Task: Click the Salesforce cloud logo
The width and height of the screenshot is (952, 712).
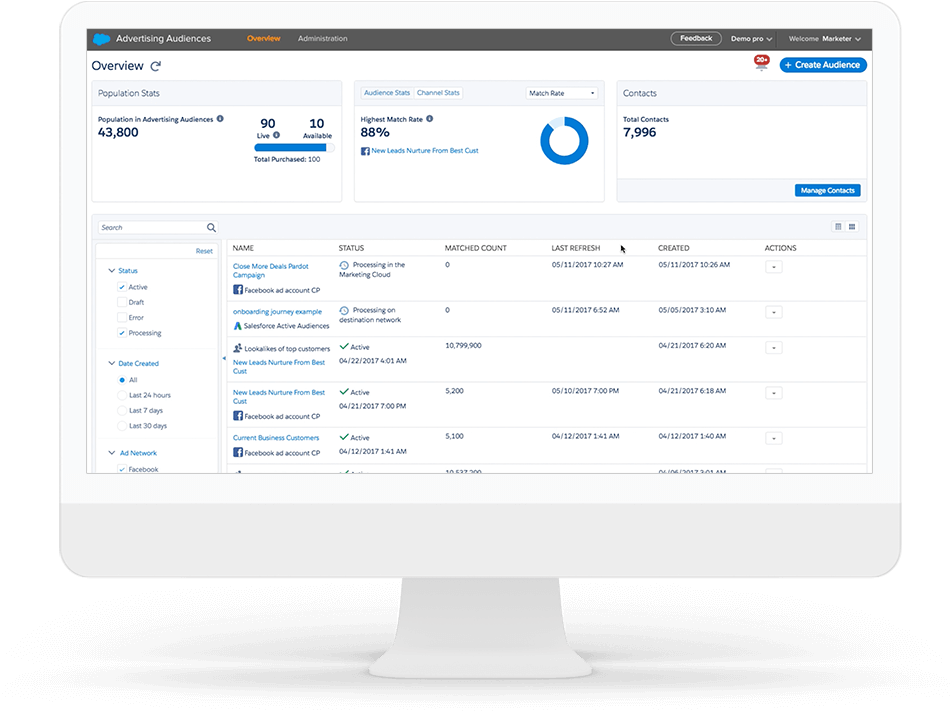Action: pyautogui.click(x=101, y=39)
